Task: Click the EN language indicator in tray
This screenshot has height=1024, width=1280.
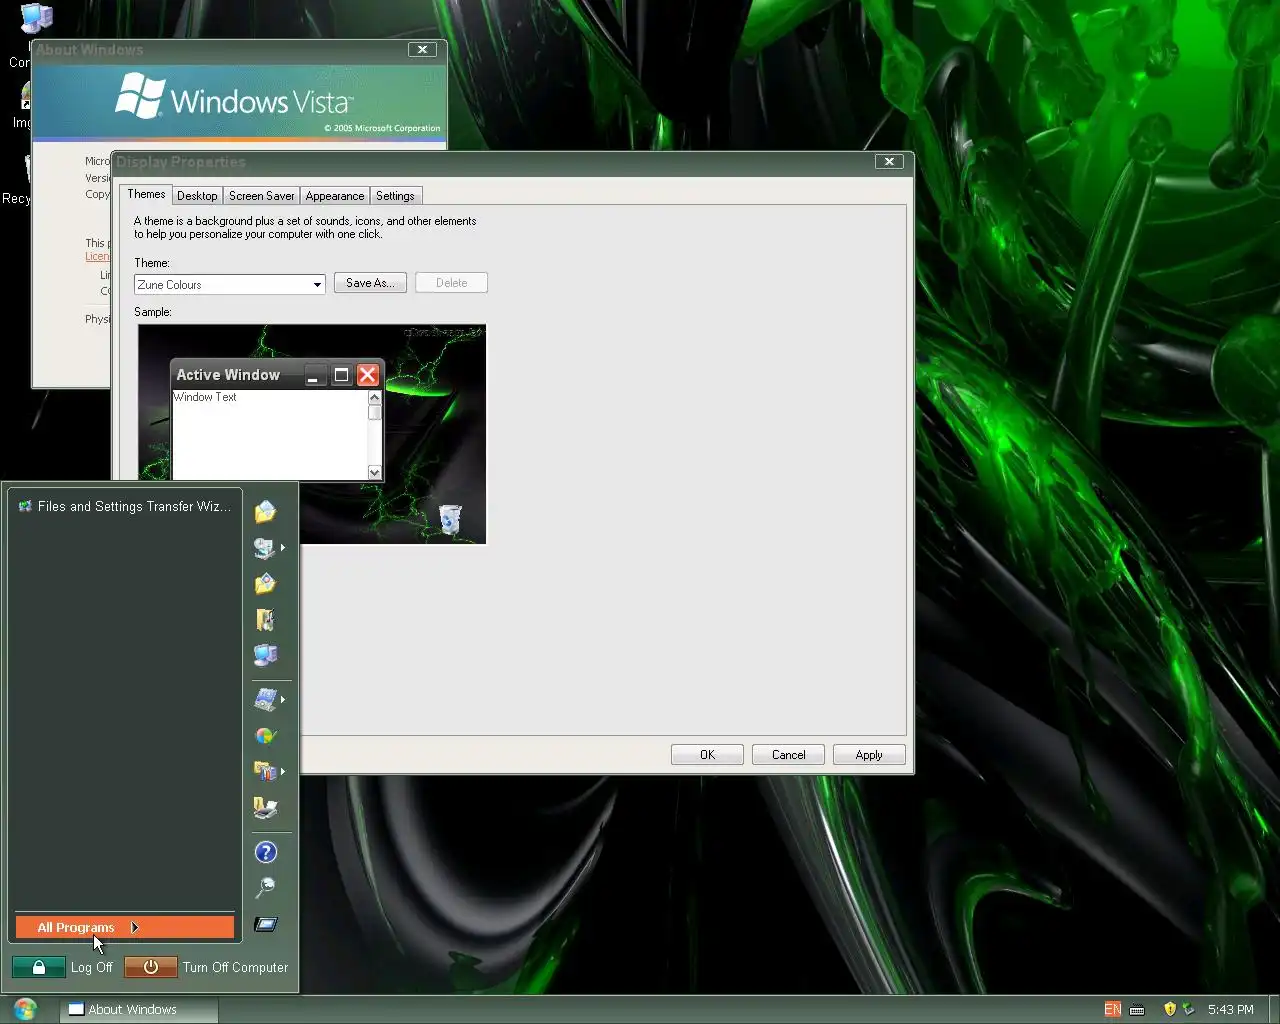Action: pyautogui.click(x=1112, y=1009)
